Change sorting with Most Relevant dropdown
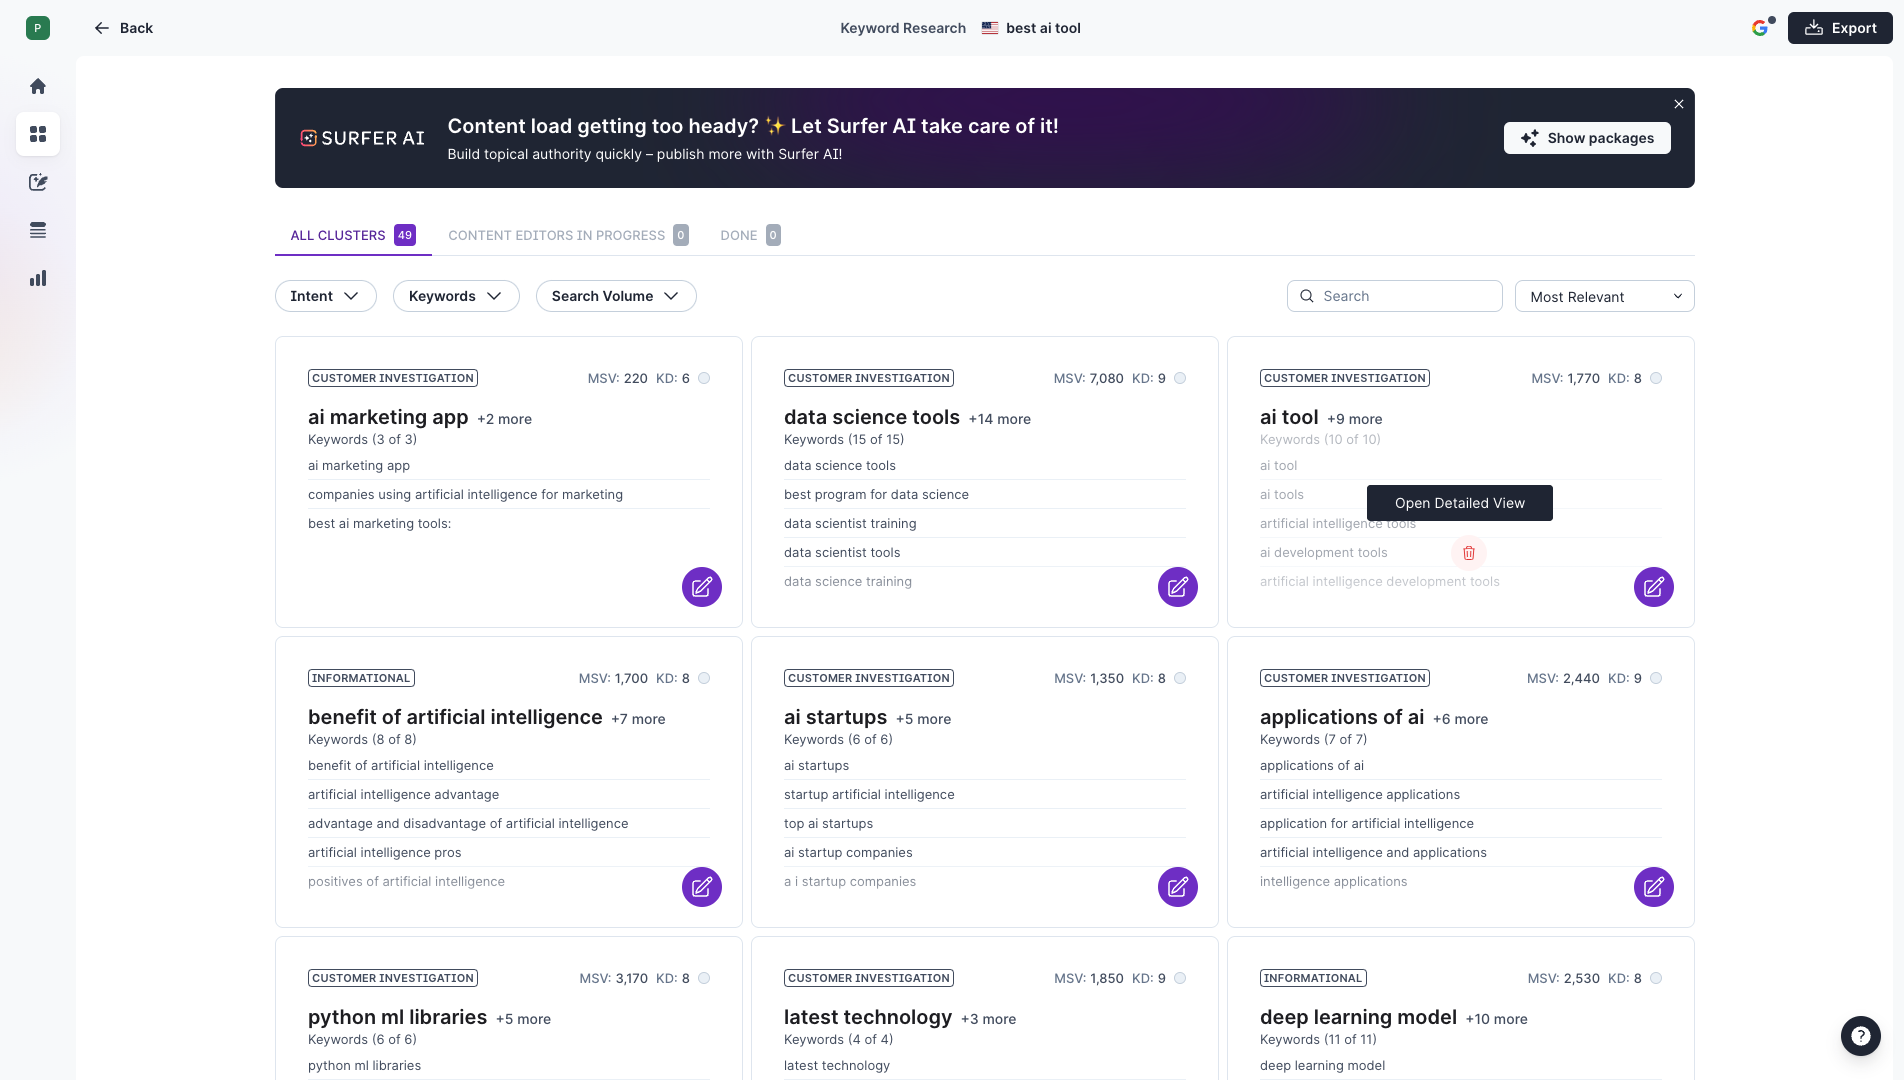1904x1080 pixels. pyautogui.click(x=1603, y=296)
